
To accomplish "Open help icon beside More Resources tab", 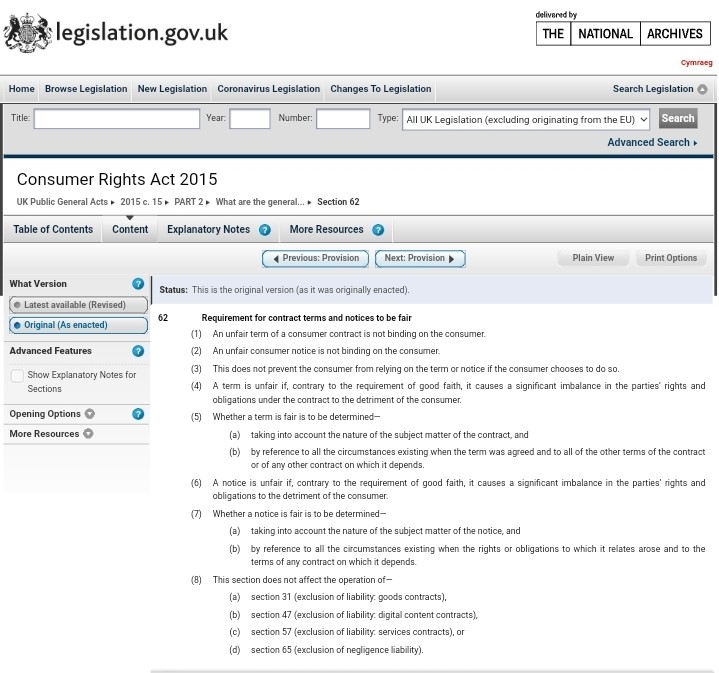I will tap(378, 230).
